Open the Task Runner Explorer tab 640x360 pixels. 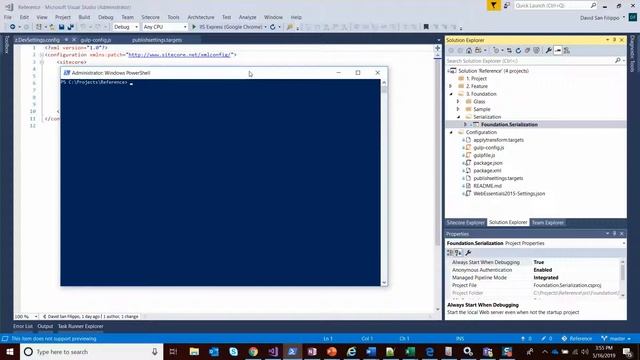(x=80, y=326)
